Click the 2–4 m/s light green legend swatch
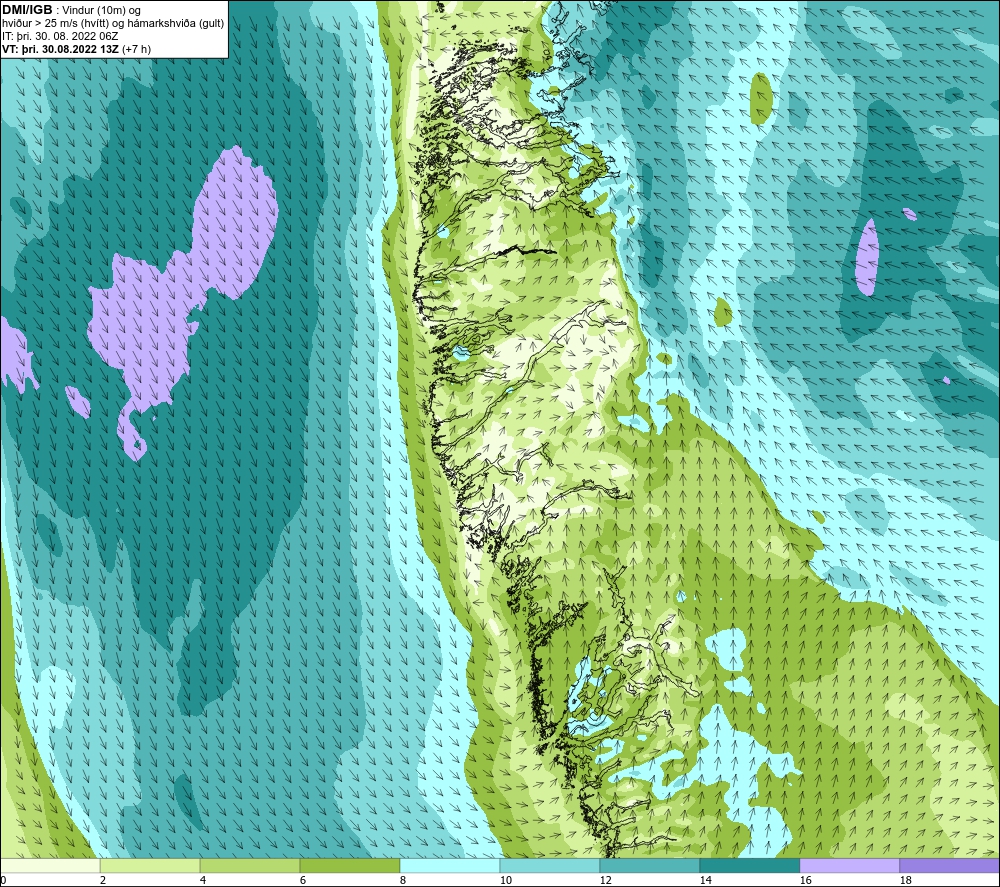The height and width of the screenshot is (887, 1000). 150,866
